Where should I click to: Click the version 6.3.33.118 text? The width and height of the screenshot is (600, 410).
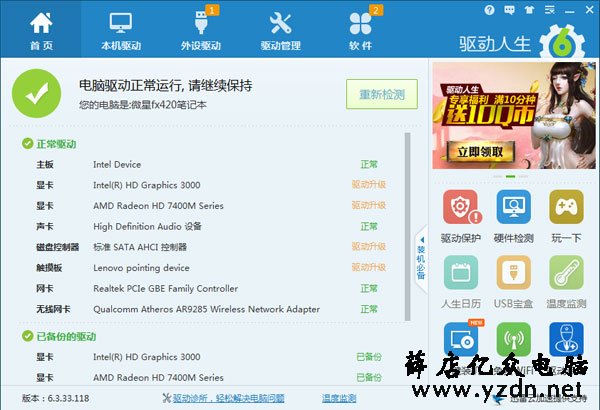coord(55,398)
